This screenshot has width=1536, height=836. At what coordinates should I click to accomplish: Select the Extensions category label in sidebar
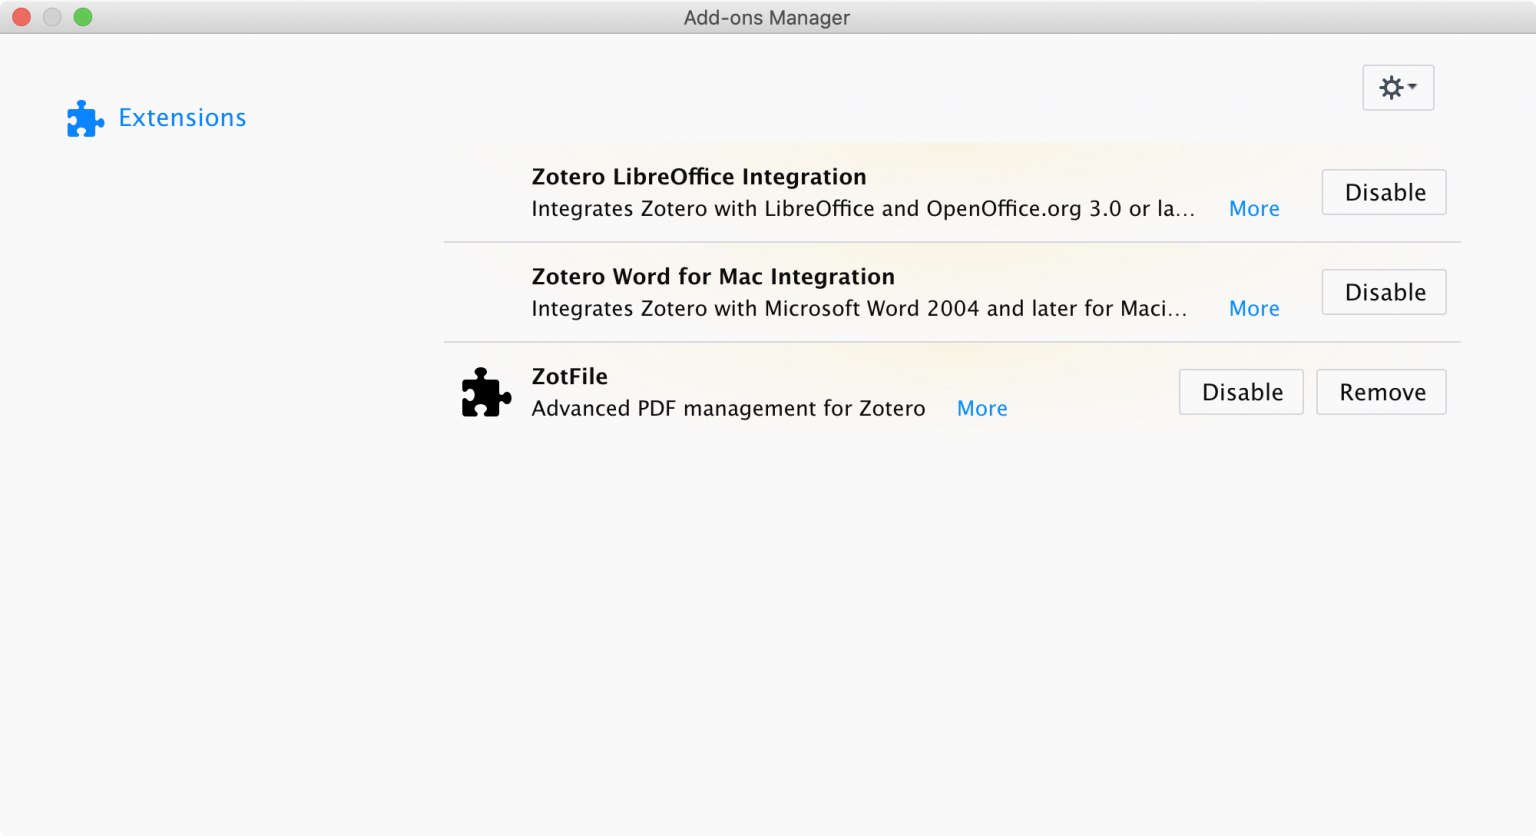tap(182, 118)
